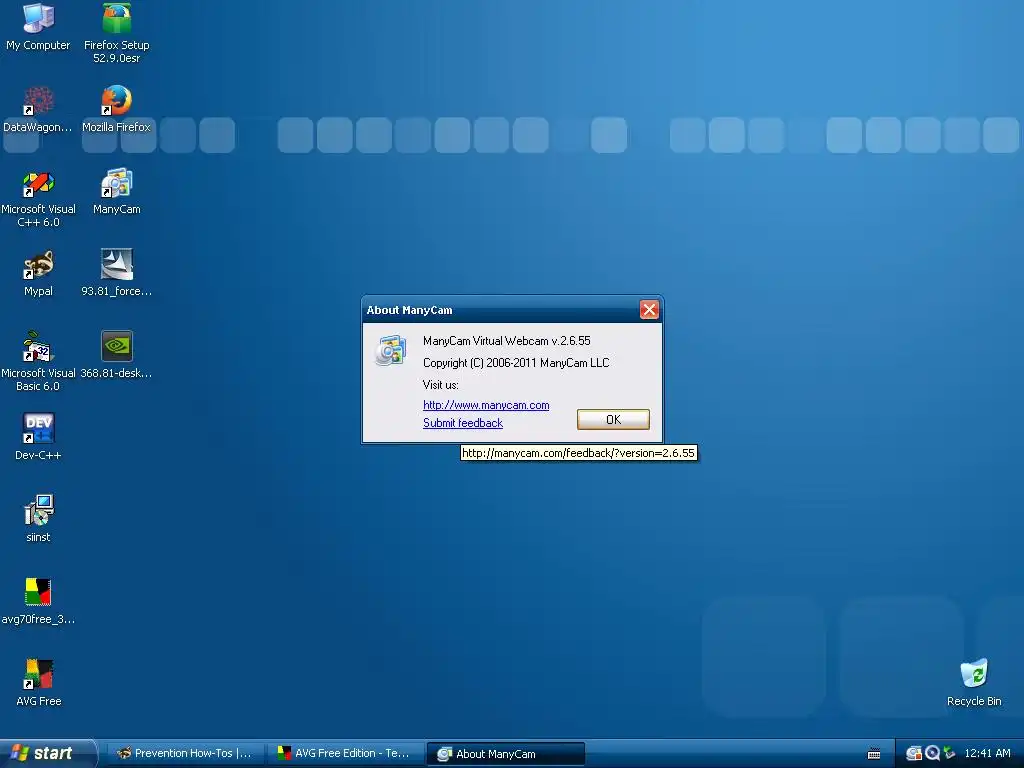Switch to AVG Free Edition taskbar window

coord(345,753)
